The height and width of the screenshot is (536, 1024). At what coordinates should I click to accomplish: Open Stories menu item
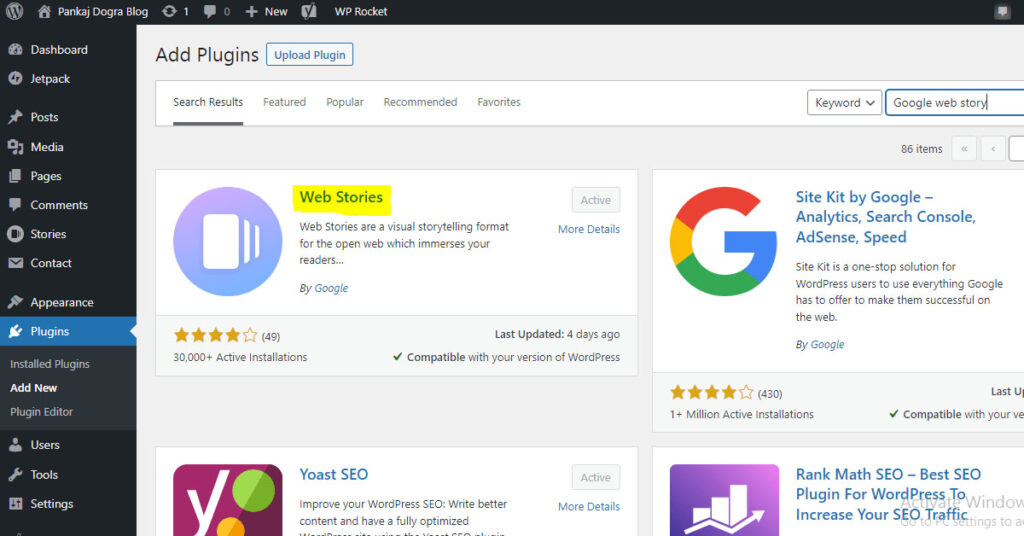click(x=68, y=234)
